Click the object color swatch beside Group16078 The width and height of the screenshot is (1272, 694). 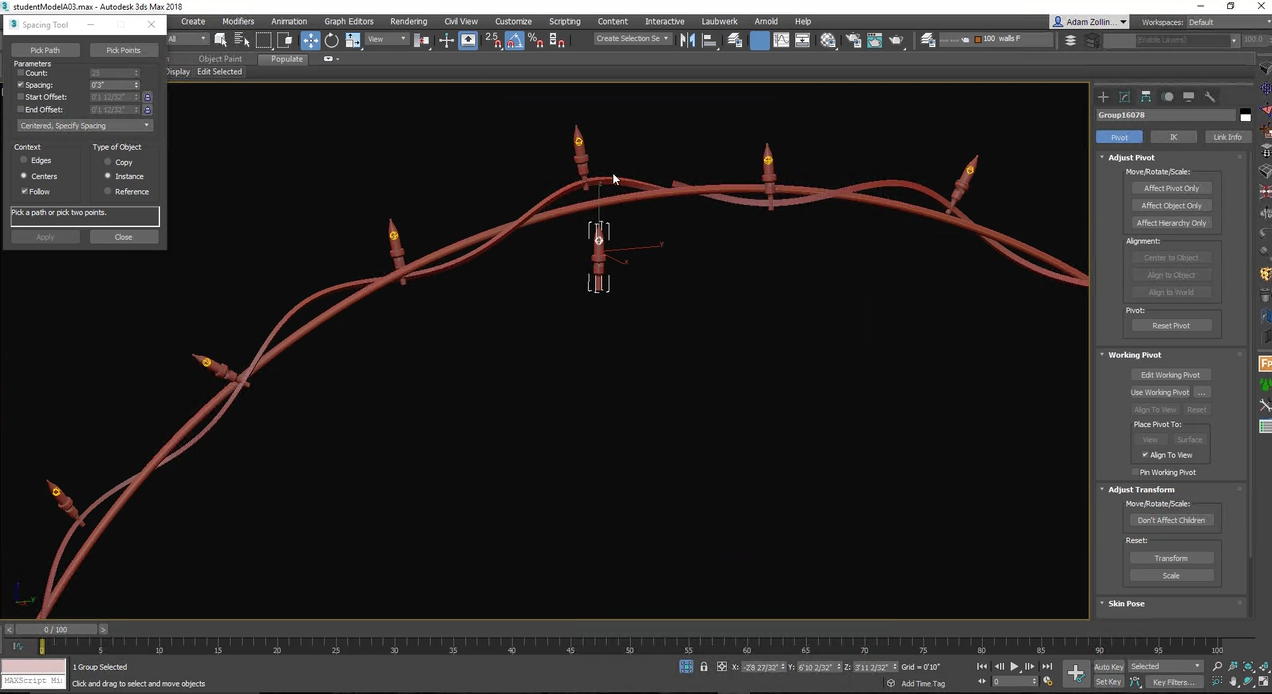tap(1245, 116)
